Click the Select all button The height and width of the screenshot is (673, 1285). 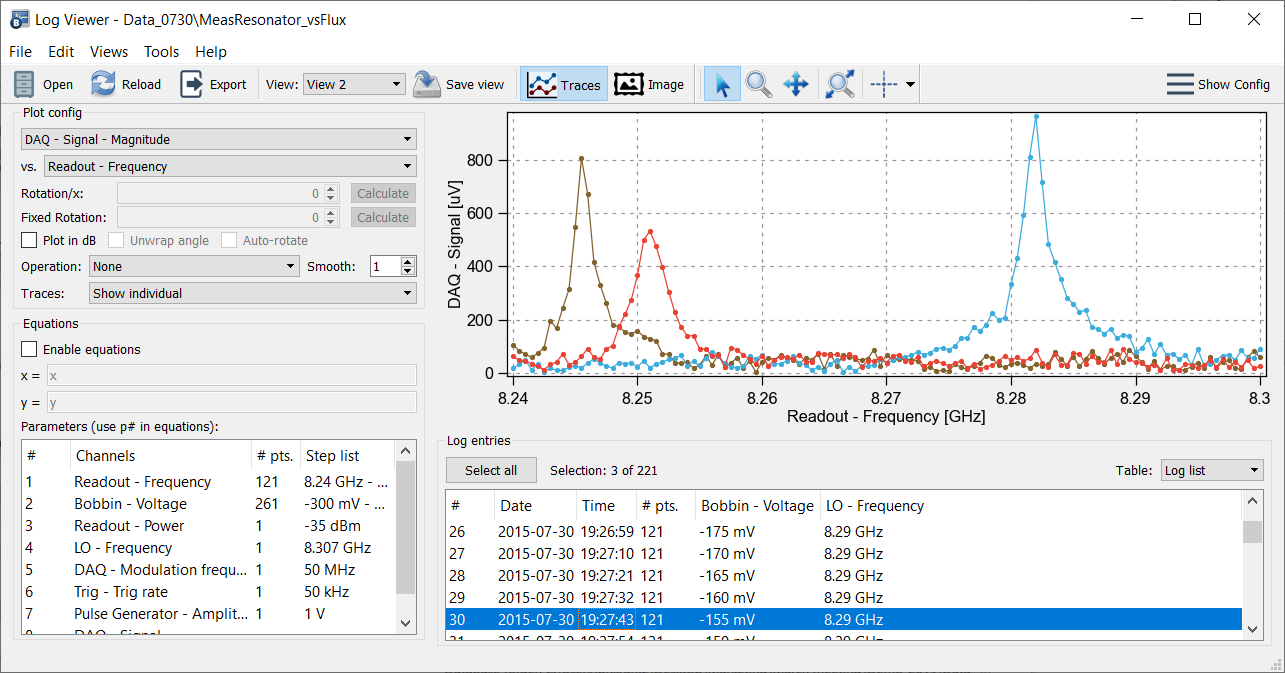tap(492, 471)
